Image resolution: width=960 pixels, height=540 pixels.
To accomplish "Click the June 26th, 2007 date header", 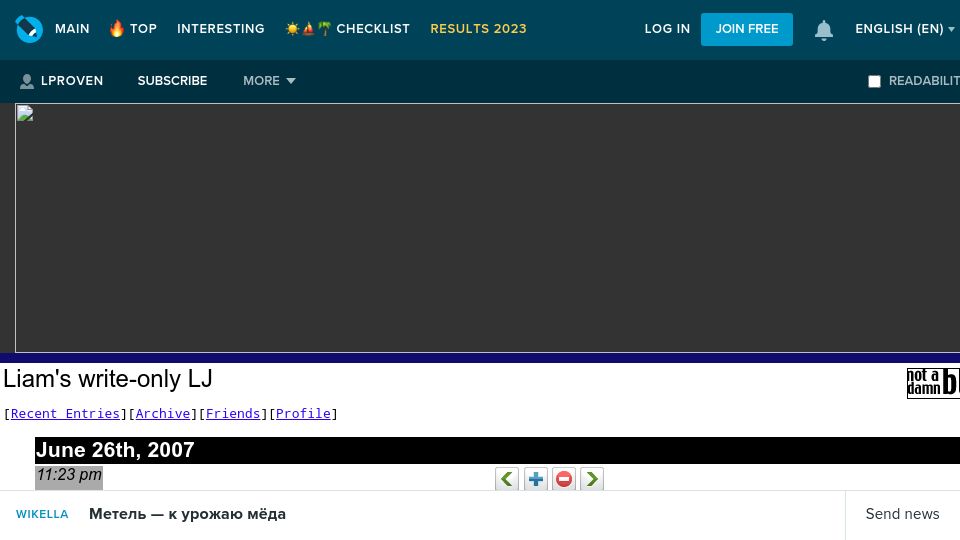I will 114,450.
